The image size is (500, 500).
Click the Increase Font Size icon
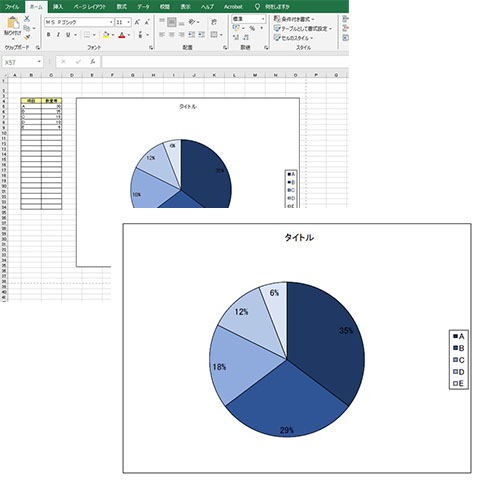click(137, 22)
